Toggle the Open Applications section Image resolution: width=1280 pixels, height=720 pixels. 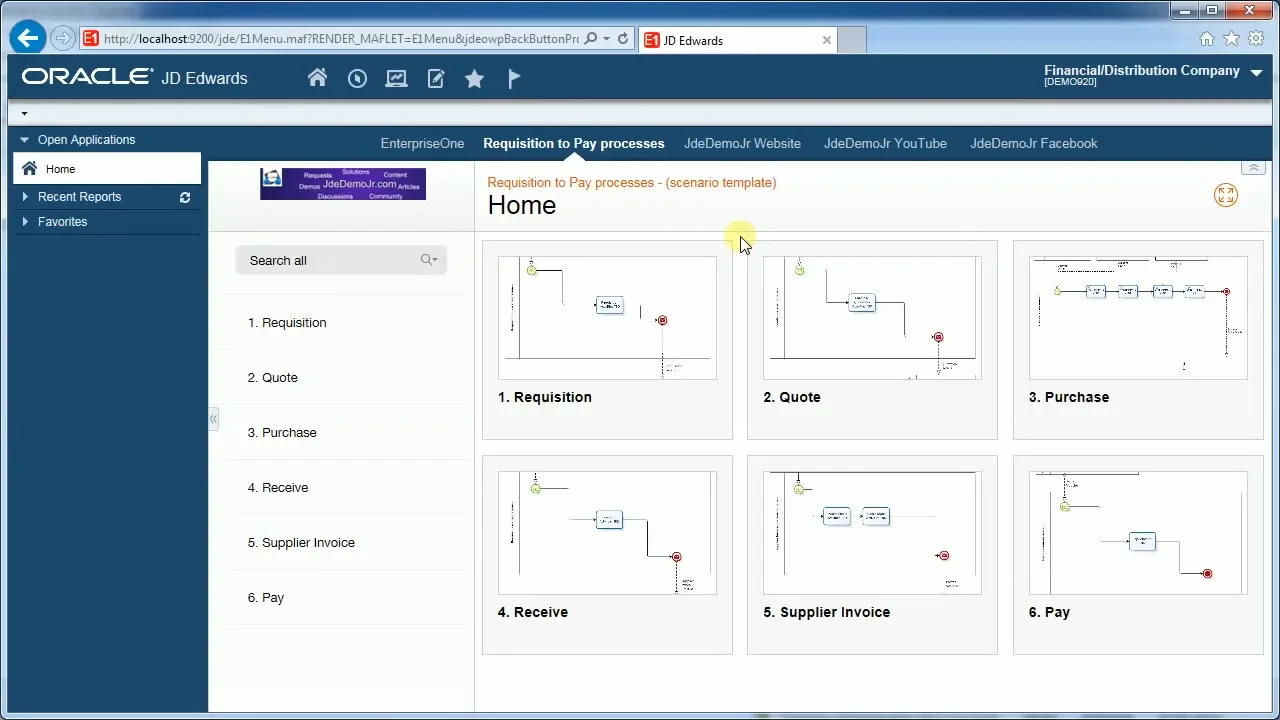coord(24,139)
